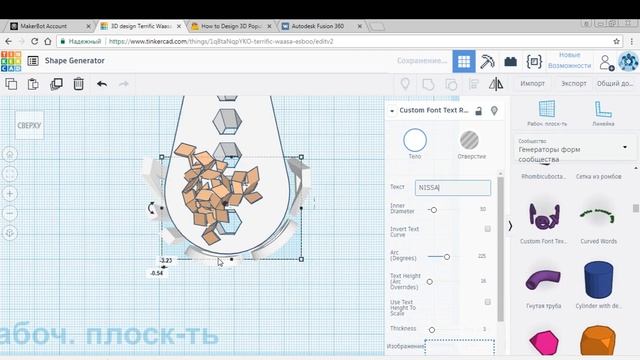The width and height of the screenshot is (640, 360).
Task: Select the Рабоч. плоск-ть workplane tool
Action: tap(547, 113)
